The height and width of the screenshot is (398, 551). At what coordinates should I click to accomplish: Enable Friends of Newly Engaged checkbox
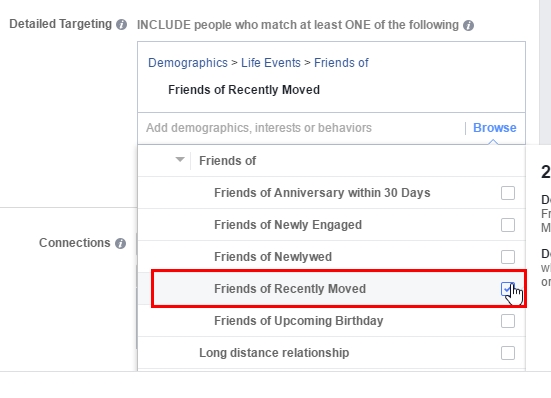(508, 225)
